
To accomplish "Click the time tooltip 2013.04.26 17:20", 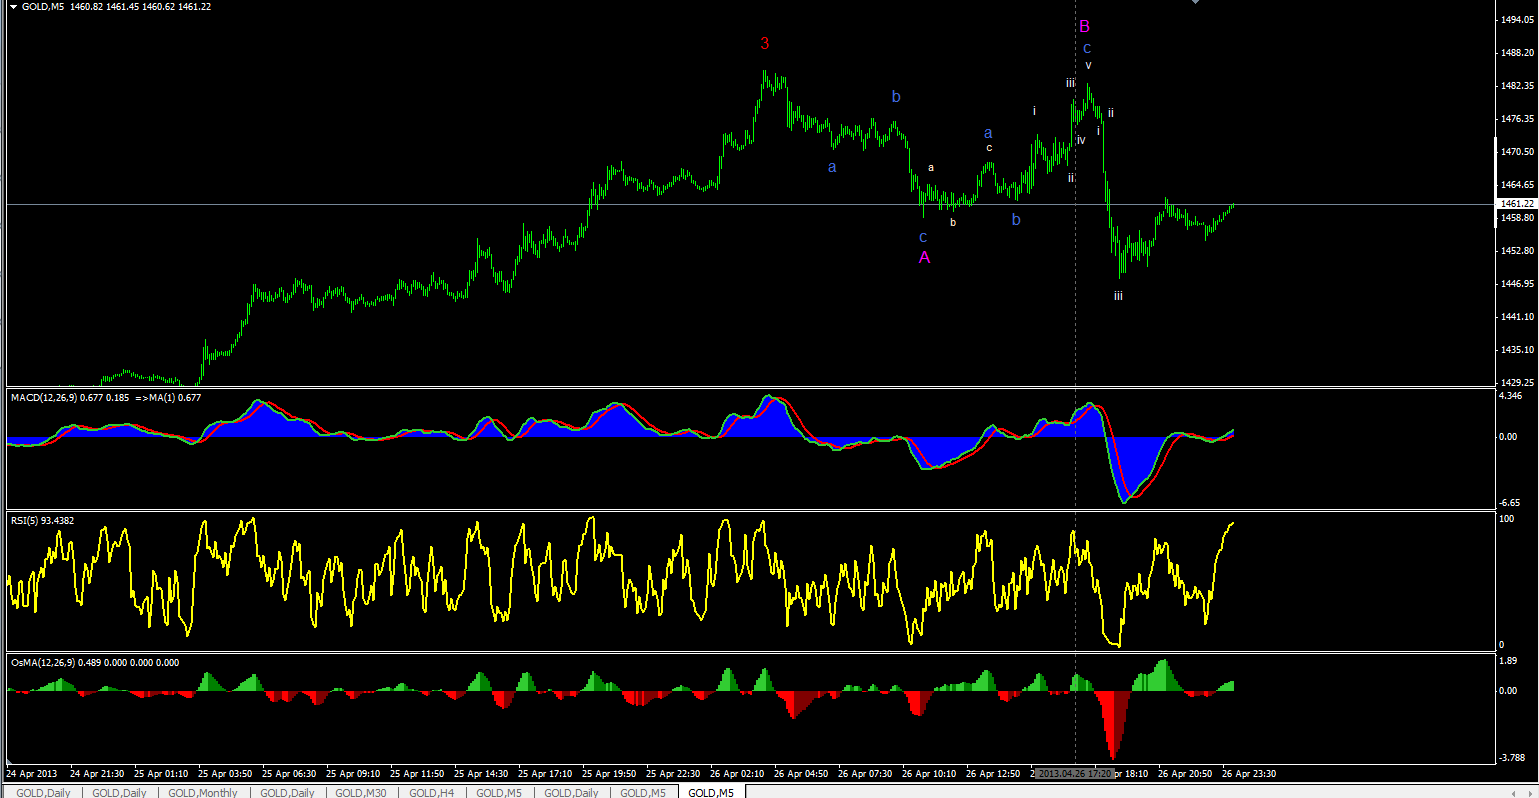I will pyautogui.click(x=1075, y=774).
